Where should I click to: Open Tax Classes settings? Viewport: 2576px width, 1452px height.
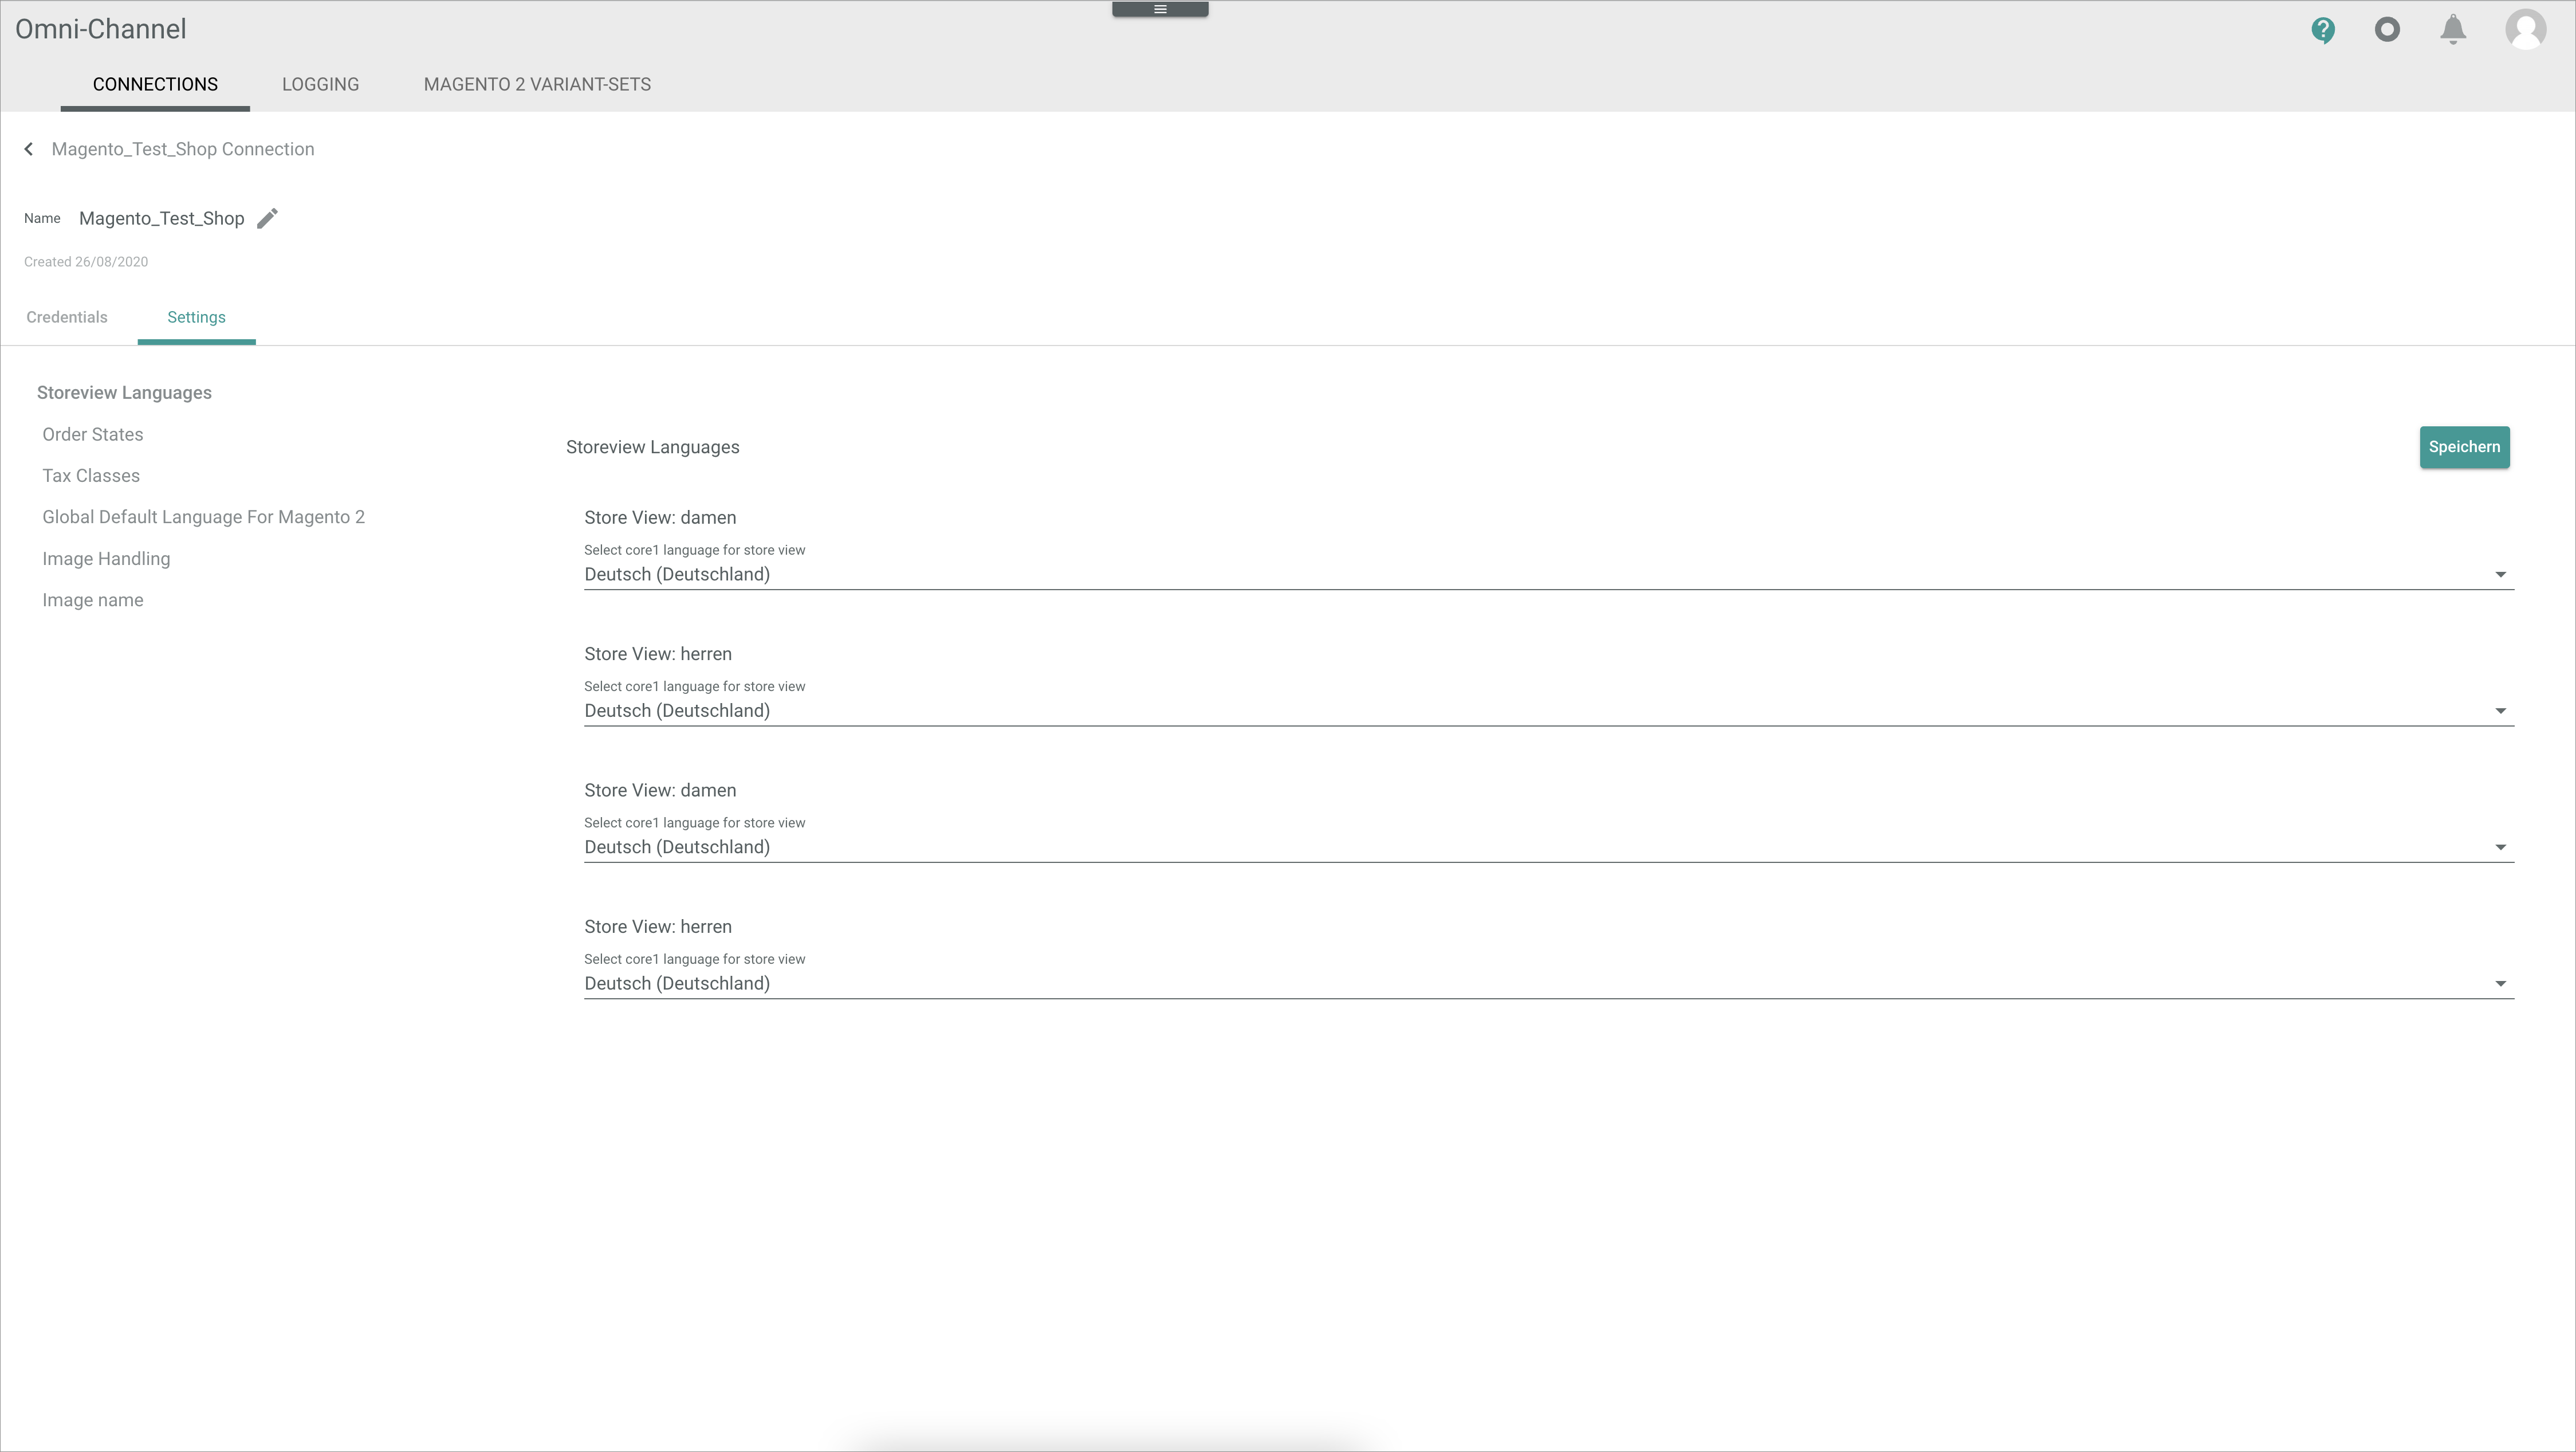[x=91, y=476]
